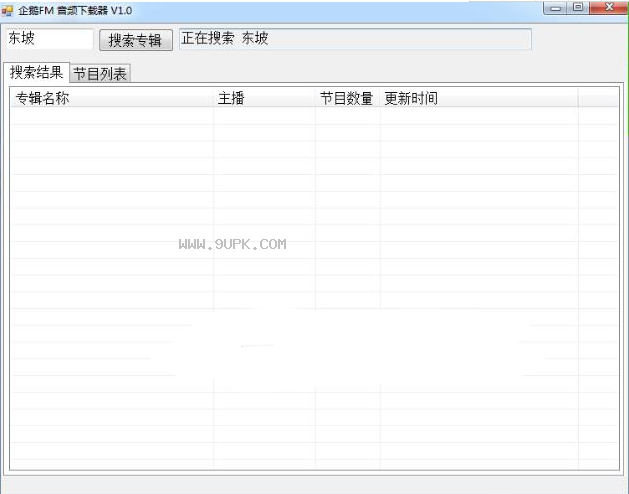Sort by the 主播 column header
The image size is (629, 494).
[x=264, y=98]
